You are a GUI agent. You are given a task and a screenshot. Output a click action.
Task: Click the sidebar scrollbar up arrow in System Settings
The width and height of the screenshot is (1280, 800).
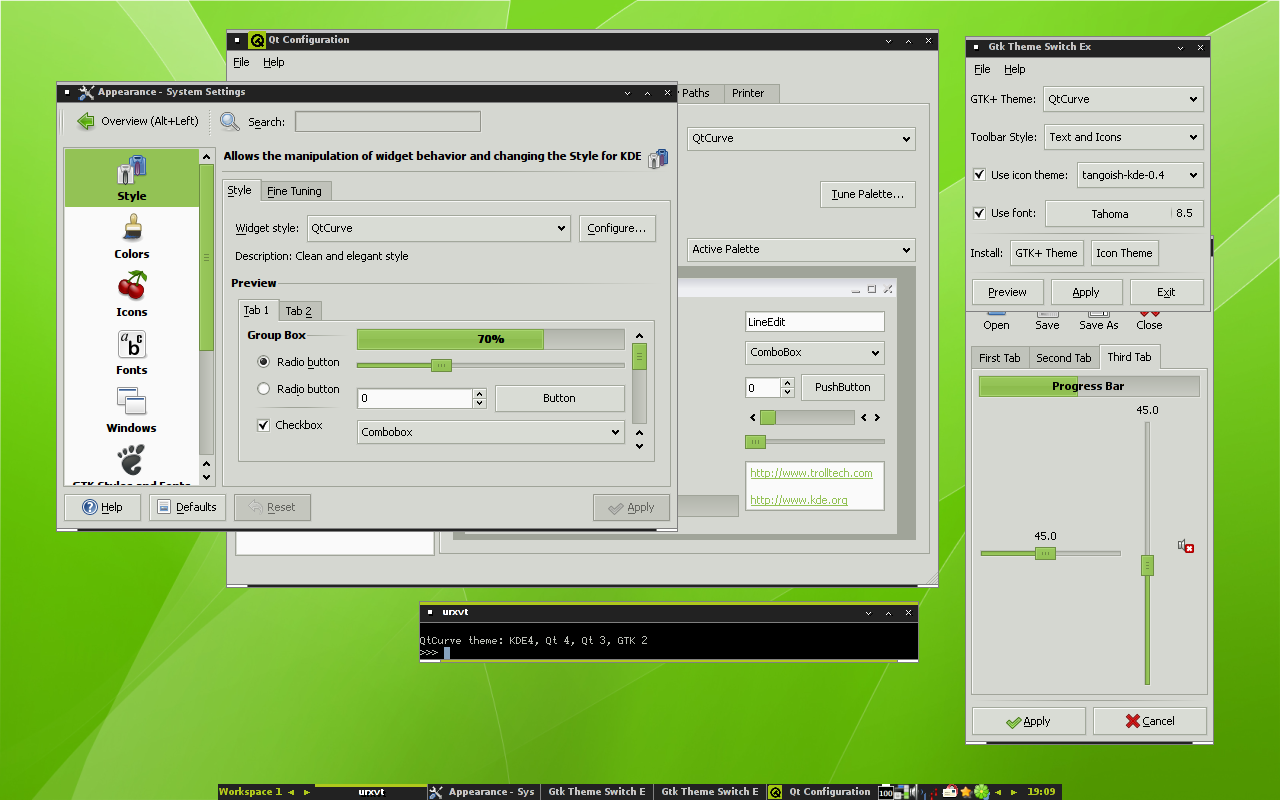pyautogui.click(x=207, y=157)
